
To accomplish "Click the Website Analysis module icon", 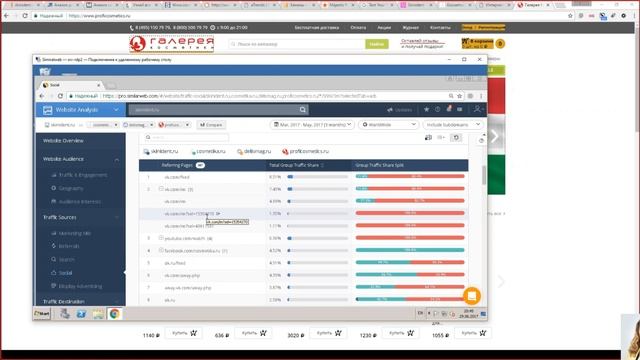I will pyautogui.click(x=47, y=110).
